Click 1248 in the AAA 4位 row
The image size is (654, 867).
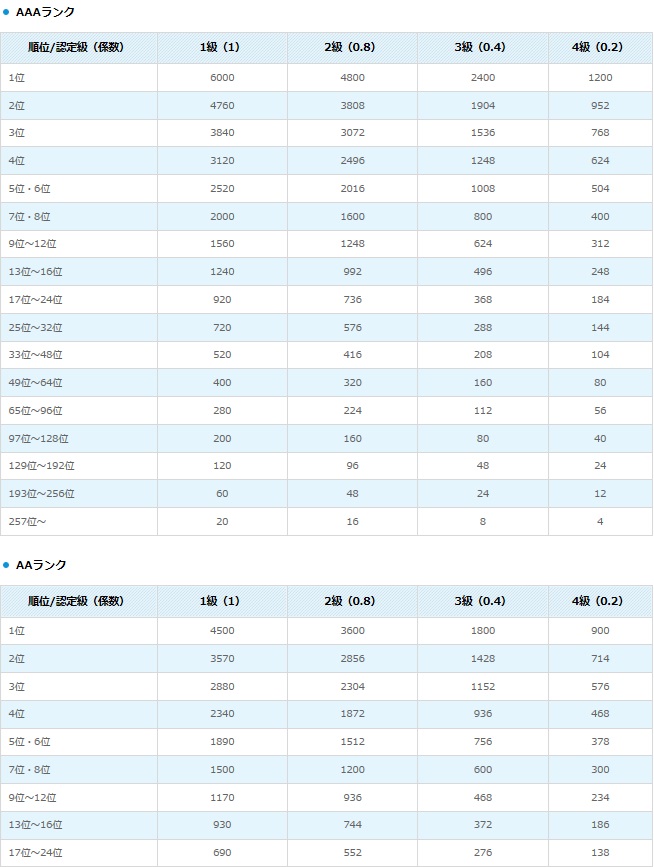click(x=483, y=161)
